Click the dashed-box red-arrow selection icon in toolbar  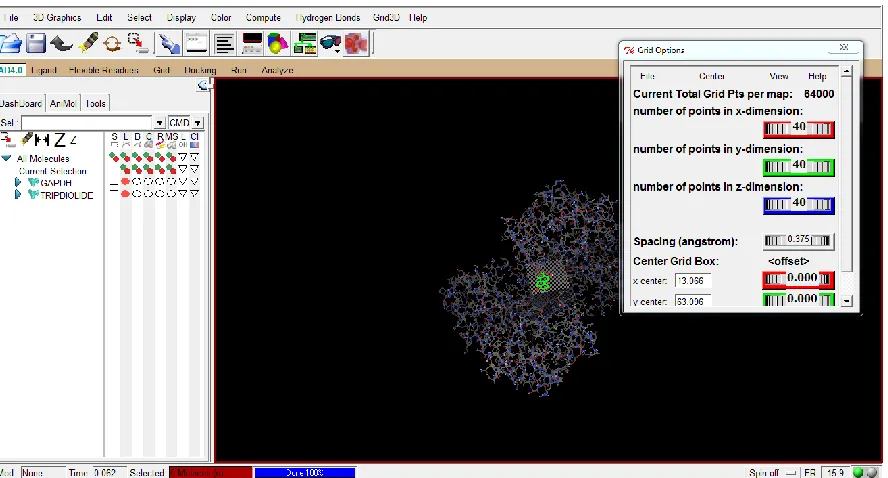pyautogui.click(x=138, y=43)
